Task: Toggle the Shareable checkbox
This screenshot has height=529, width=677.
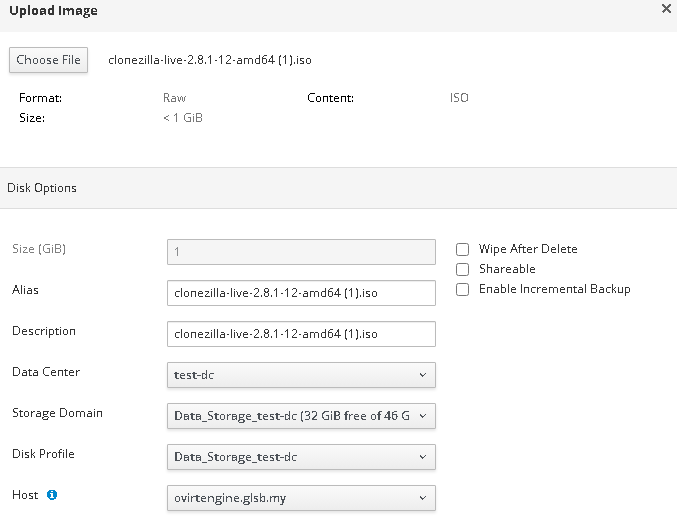Action: (x=462, y=269)
